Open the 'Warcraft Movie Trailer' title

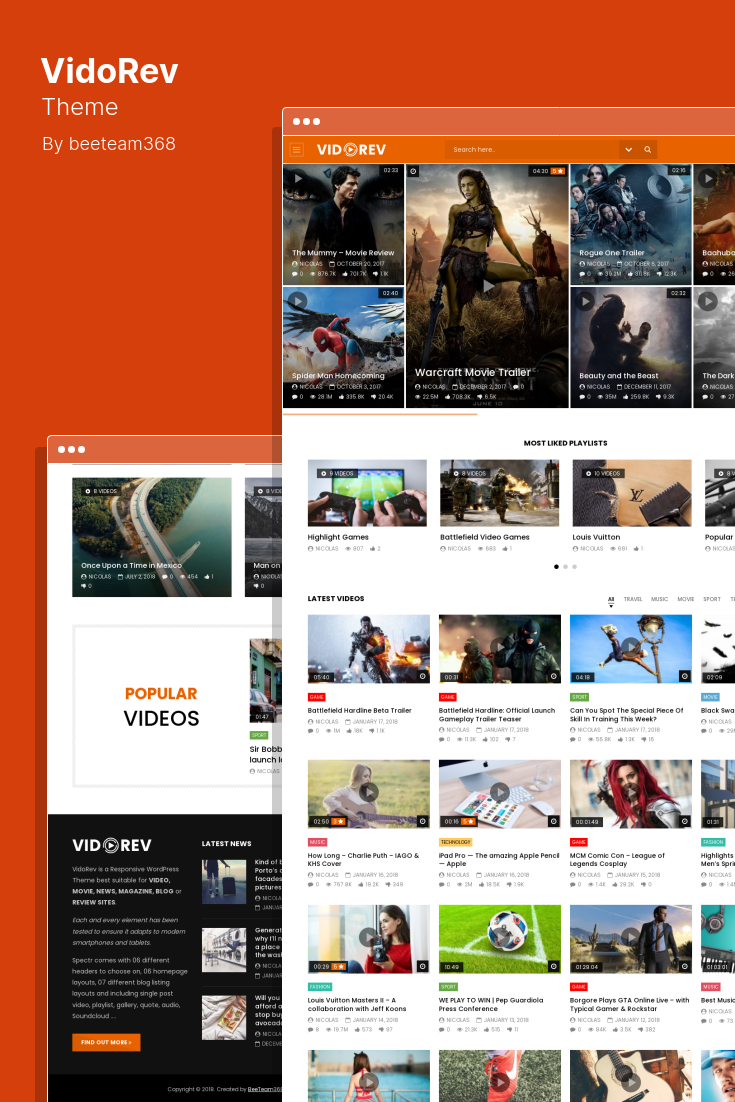[473, 372]
